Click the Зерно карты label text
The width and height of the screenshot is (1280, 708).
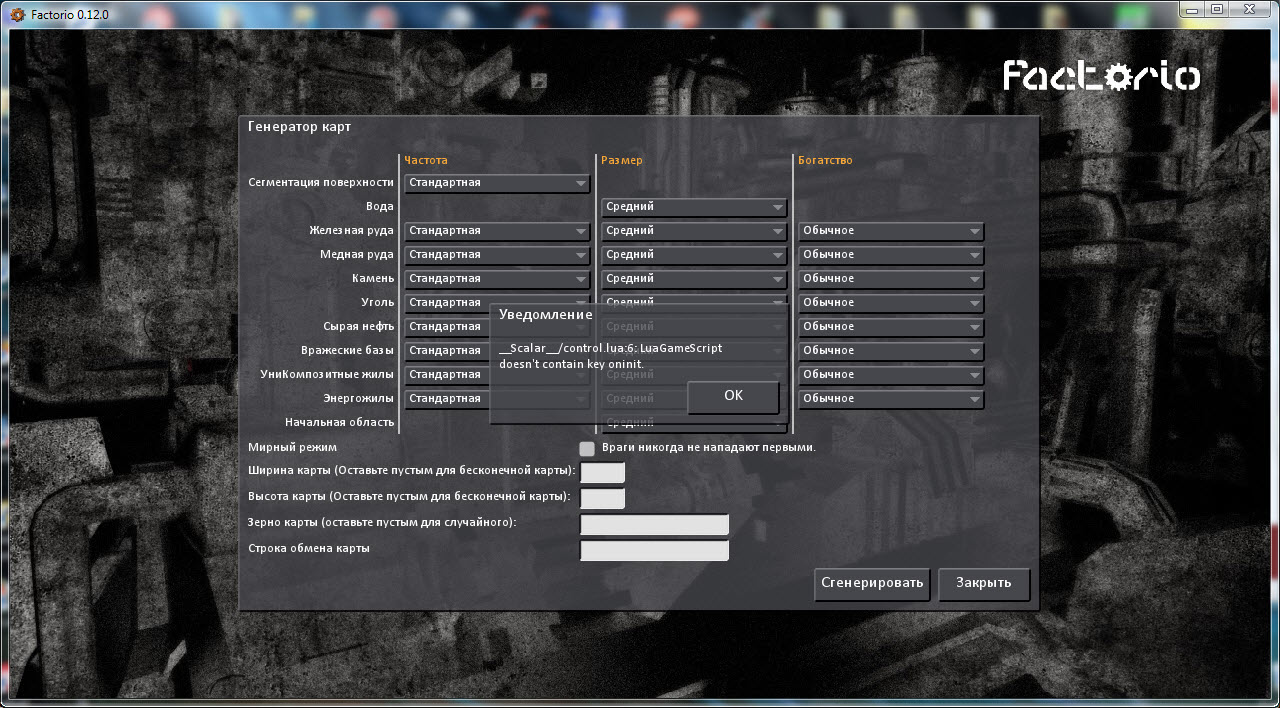tap(382, 523)
